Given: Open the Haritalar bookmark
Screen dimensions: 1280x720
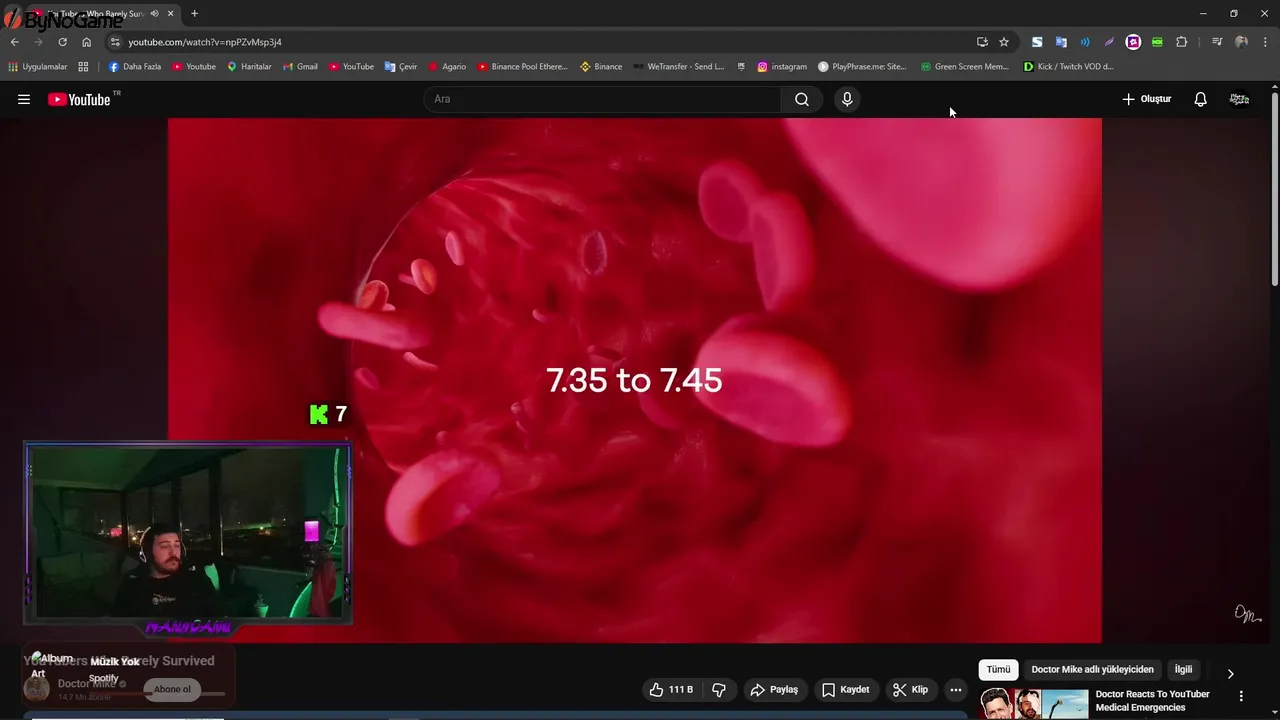Looking at the screenshot, I should (249, 67).
